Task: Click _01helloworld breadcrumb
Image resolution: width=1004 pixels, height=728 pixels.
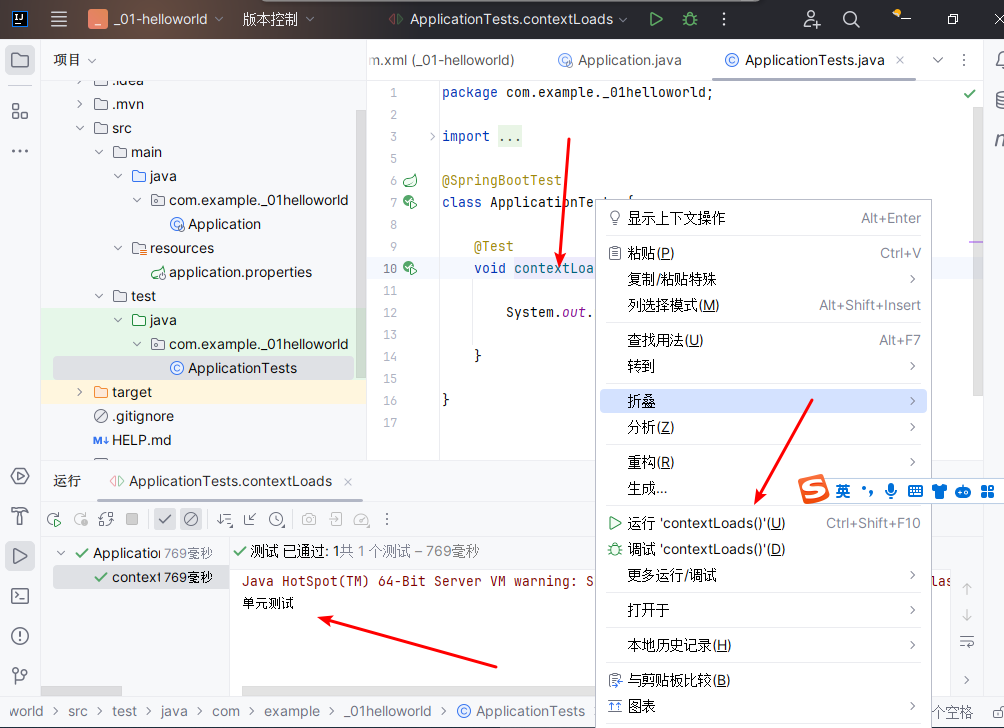Action: [387, 711]
